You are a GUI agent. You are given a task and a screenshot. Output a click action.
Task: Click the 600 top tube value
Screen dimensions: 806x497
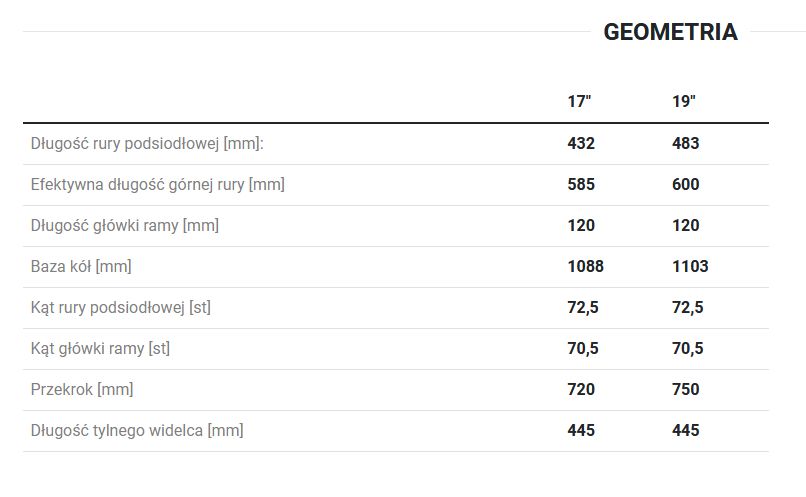click(686, 185)
